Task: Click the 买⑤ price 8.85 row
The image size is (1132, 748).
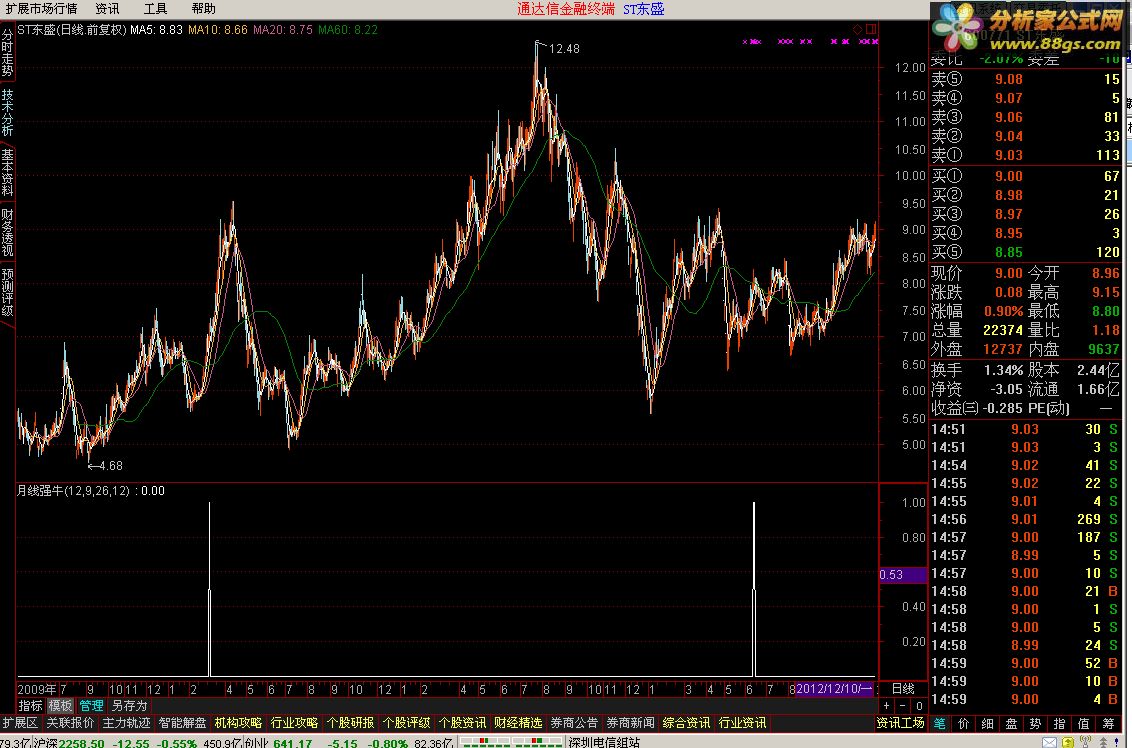Action: [x=1026, y=252]
